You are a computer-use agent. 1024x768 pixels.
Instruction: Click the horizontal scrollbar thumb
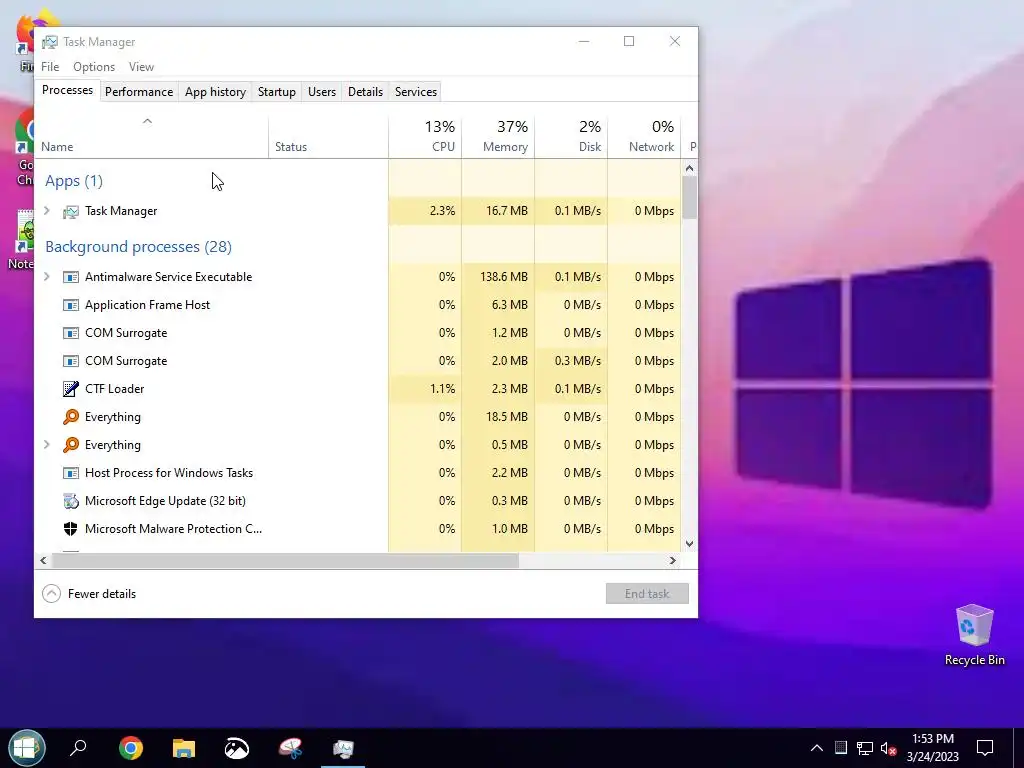[285, 560]
